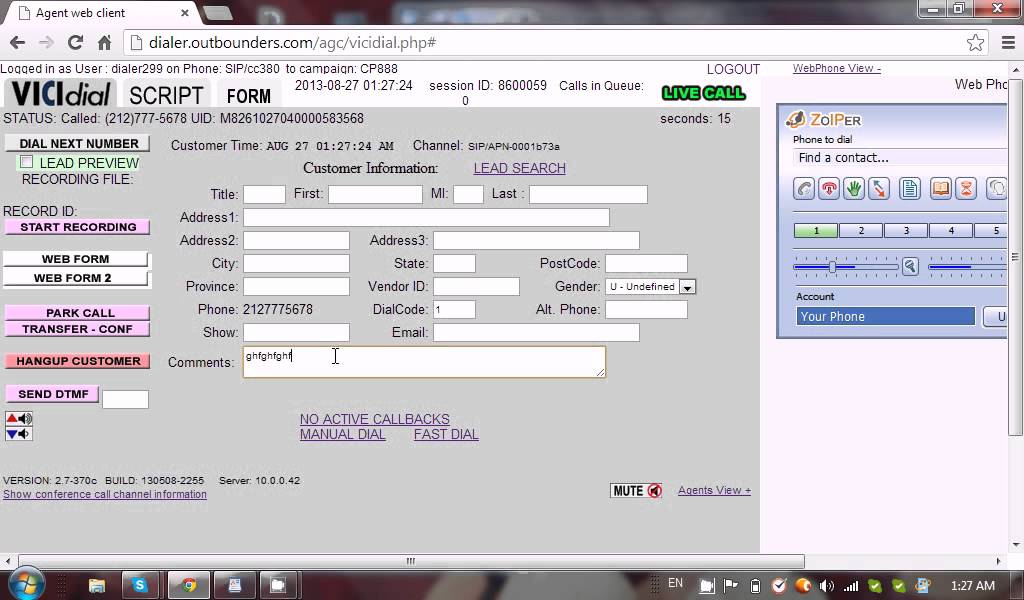Click the MANUAL DIAL link
The image size is (1024, 600).
(x=343, y=435)
